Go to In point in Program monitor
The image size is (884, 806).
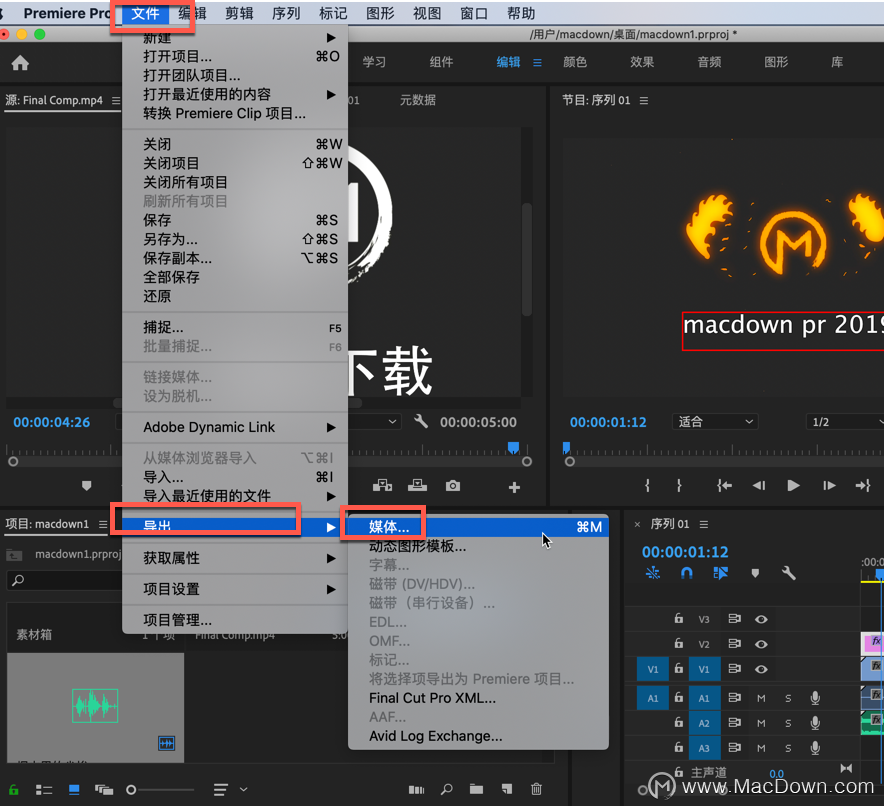pos(724,485)
